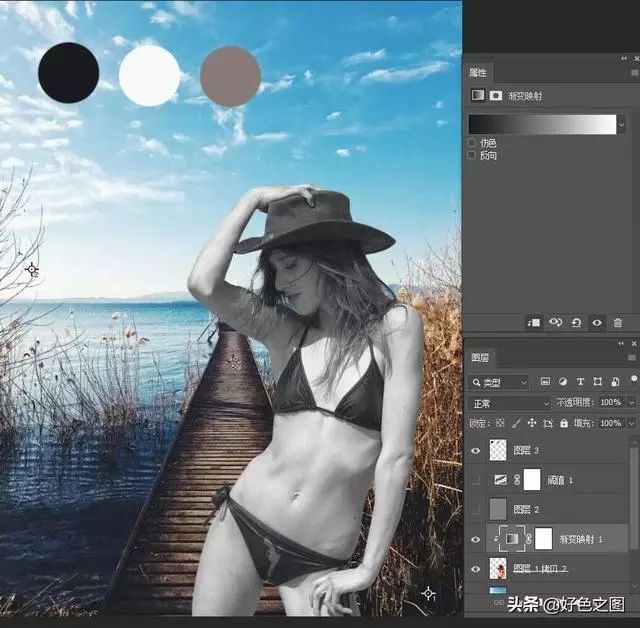Screen dimensions: 640x628
Task: Click the clip to layer icon in Properties
Action: pos(535,322)
